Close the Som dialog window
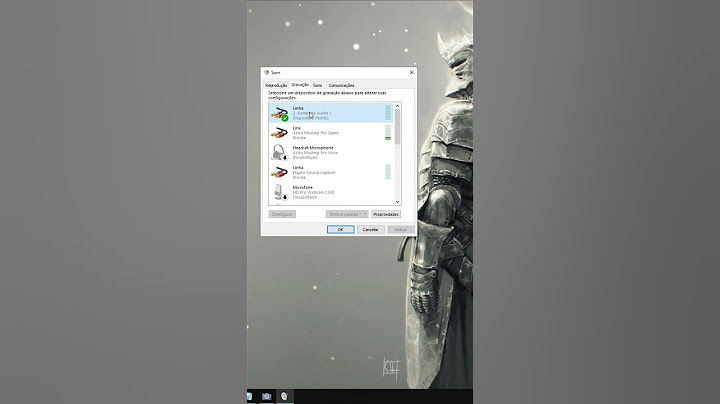This screenshot has height=404, width=720. coord(411,72)
